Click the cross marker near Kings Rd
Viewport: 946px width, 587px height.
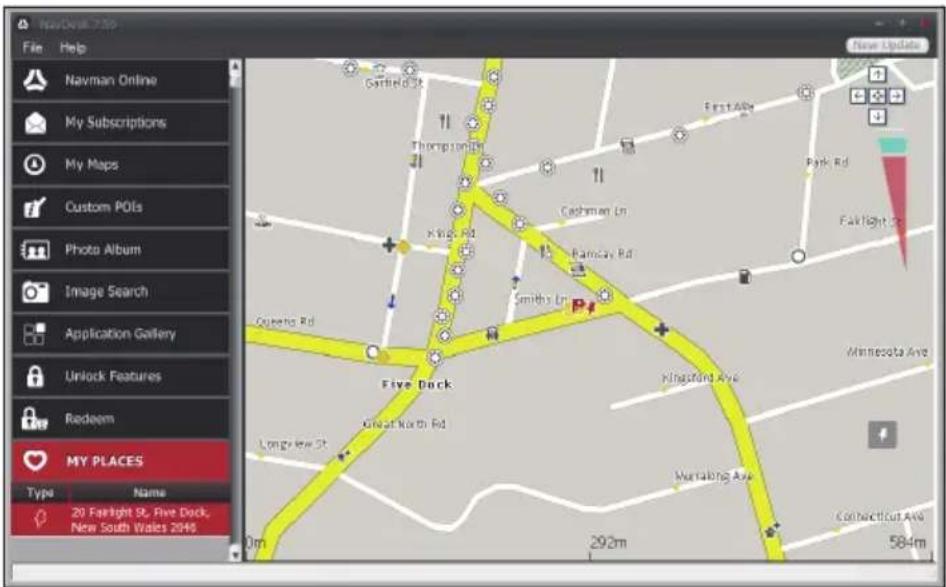tap(389, 245)
